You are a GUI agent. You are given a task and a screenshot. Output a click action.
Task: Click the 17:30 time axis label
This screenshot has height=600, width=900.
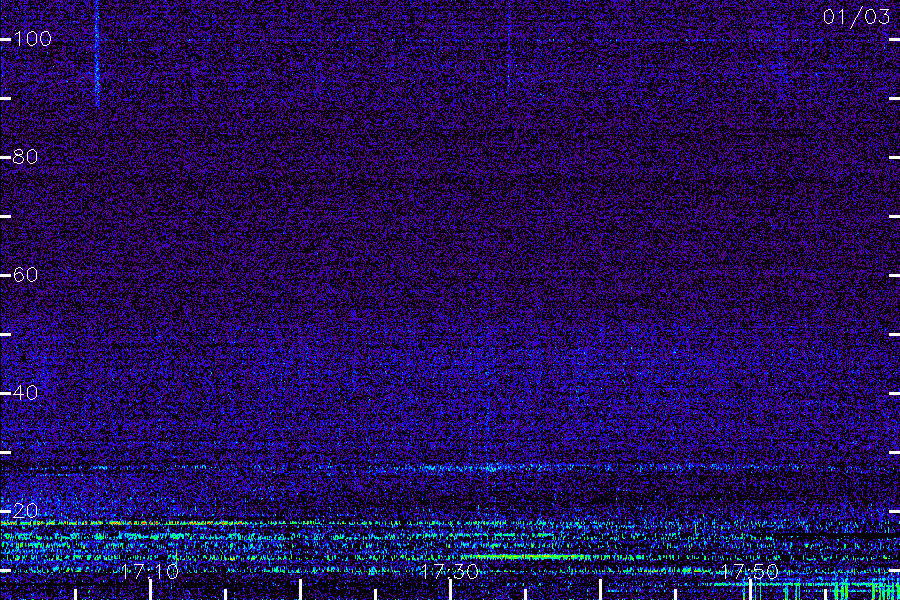click(x=449, y=571)
